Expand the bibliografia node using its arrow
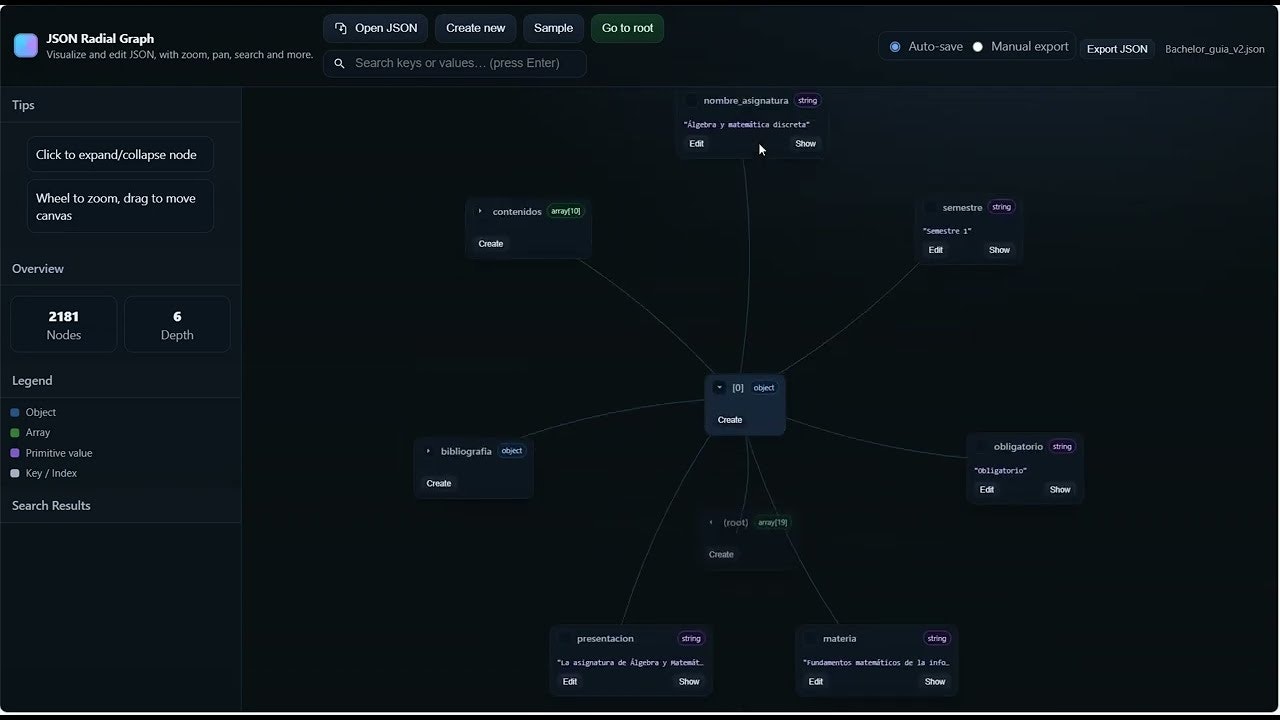The image size is (1280, 720). [429, 451]
